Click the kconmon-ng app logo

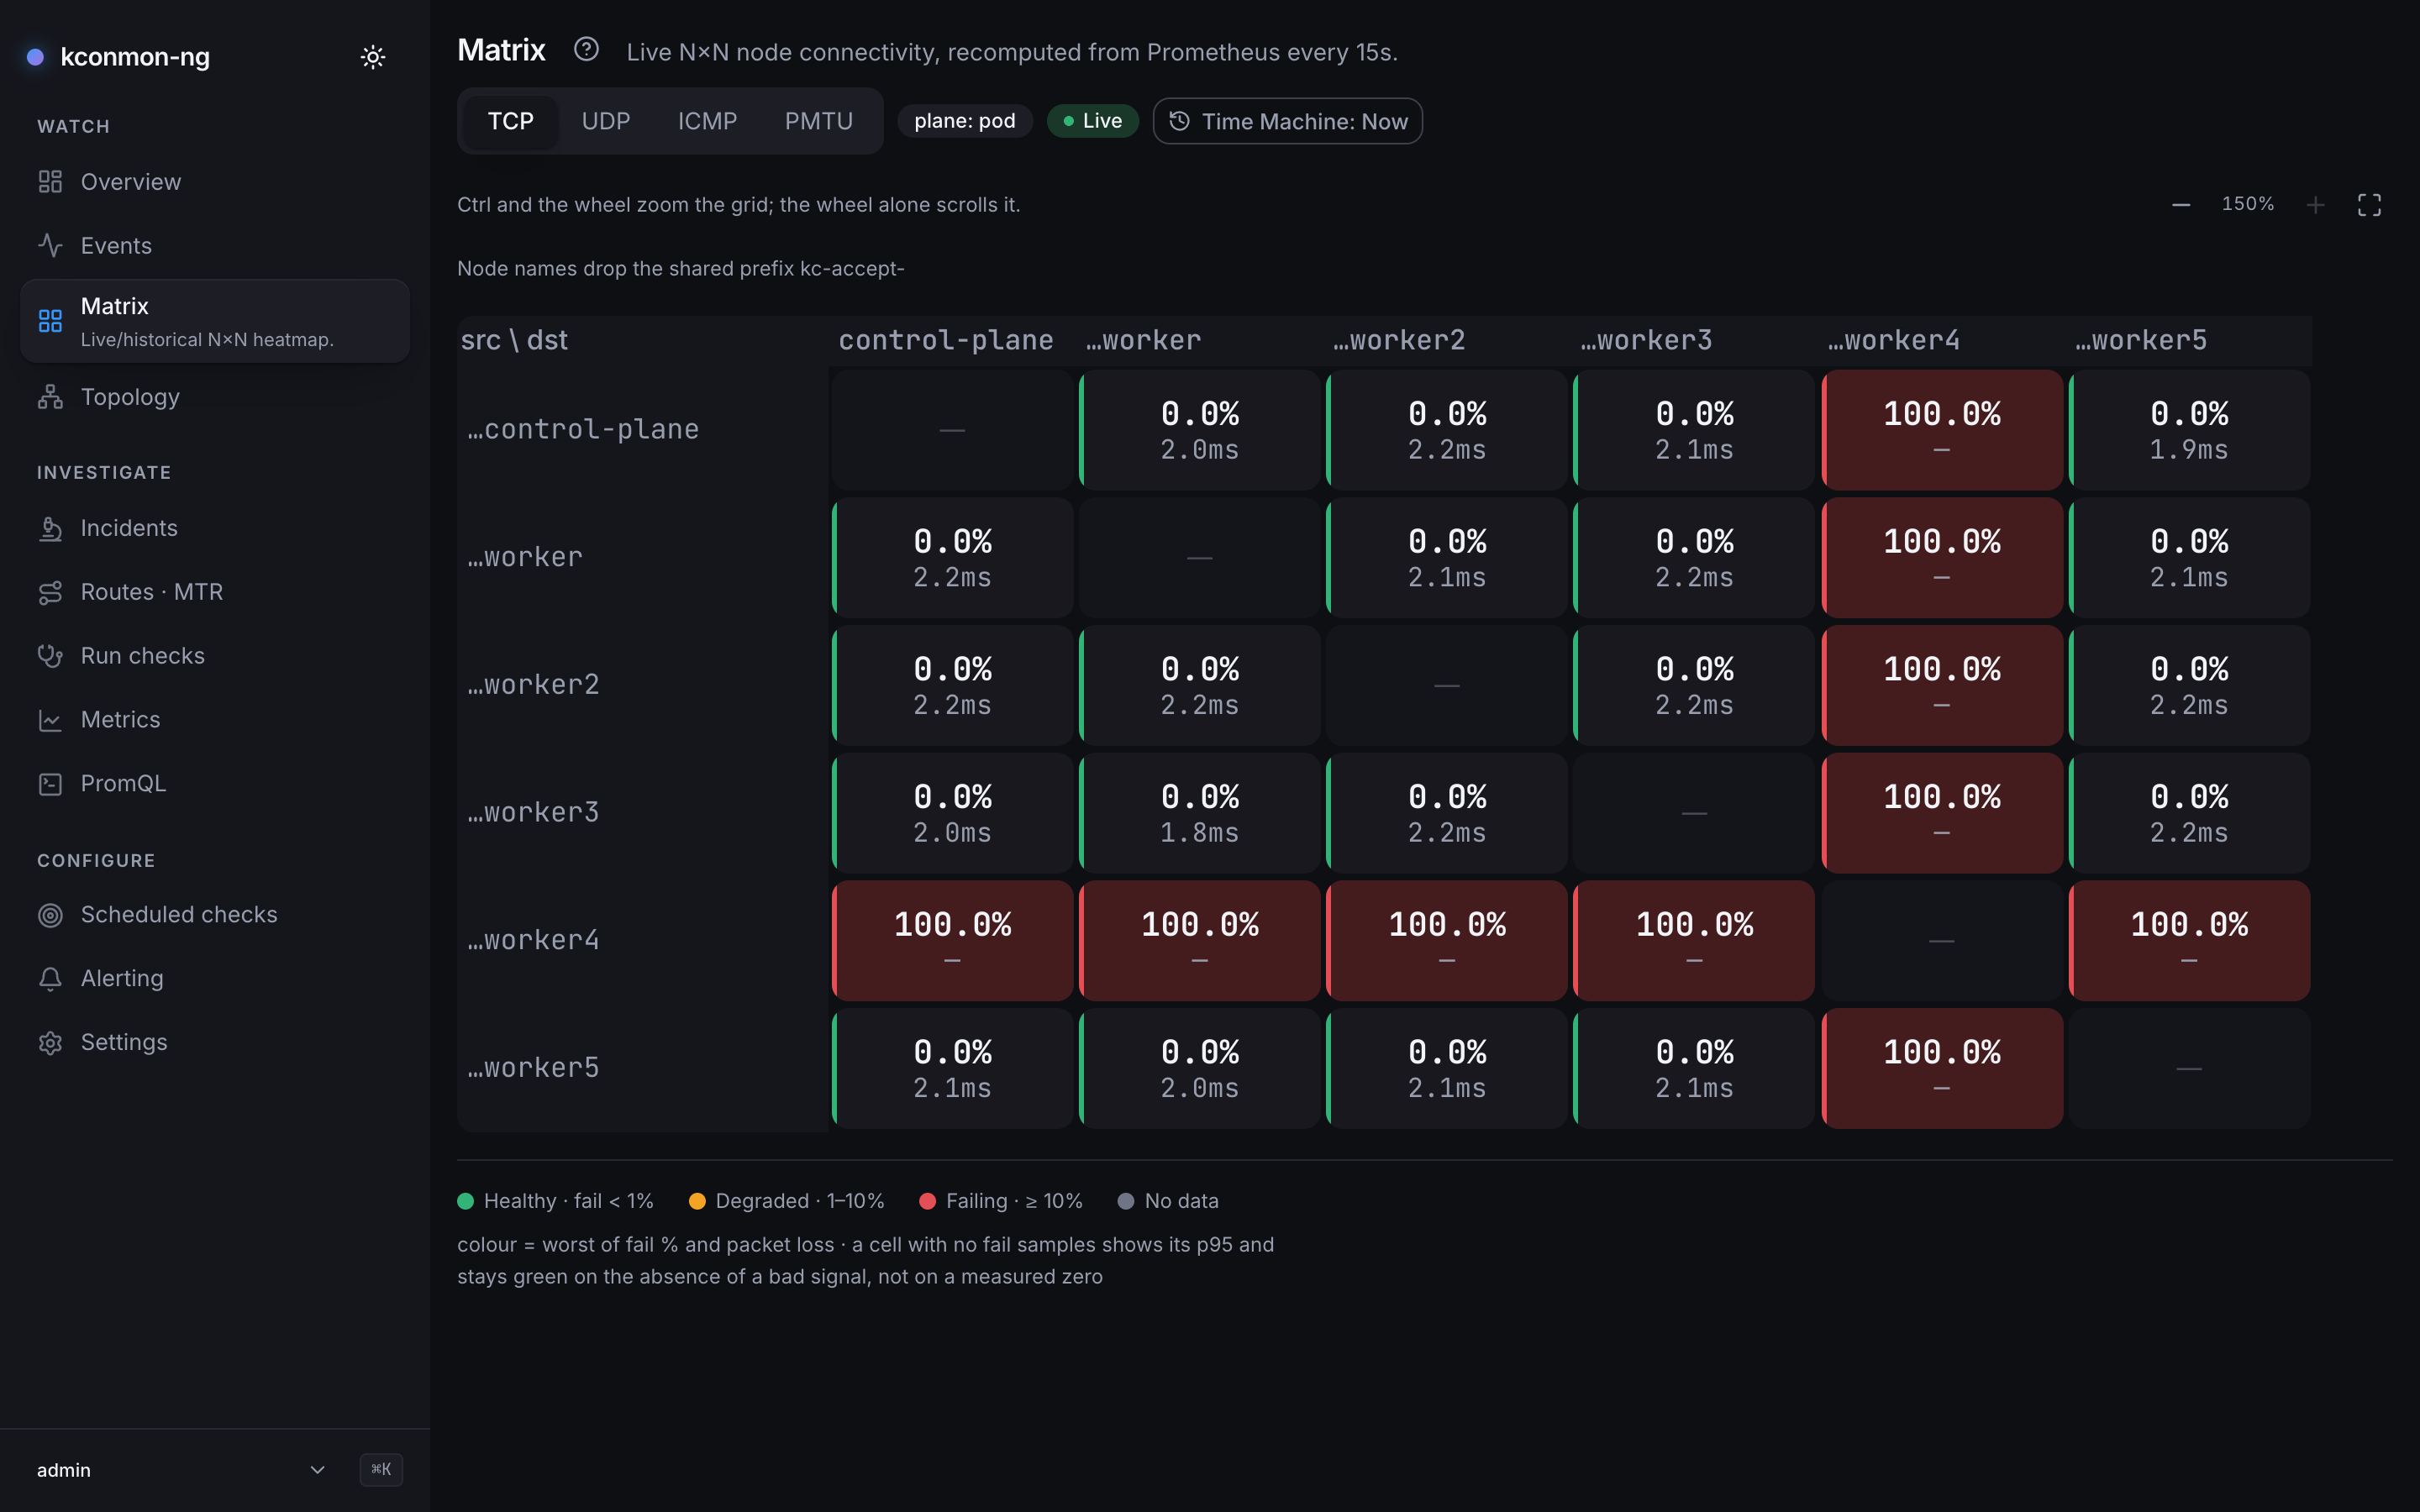[x=35, y=57]
